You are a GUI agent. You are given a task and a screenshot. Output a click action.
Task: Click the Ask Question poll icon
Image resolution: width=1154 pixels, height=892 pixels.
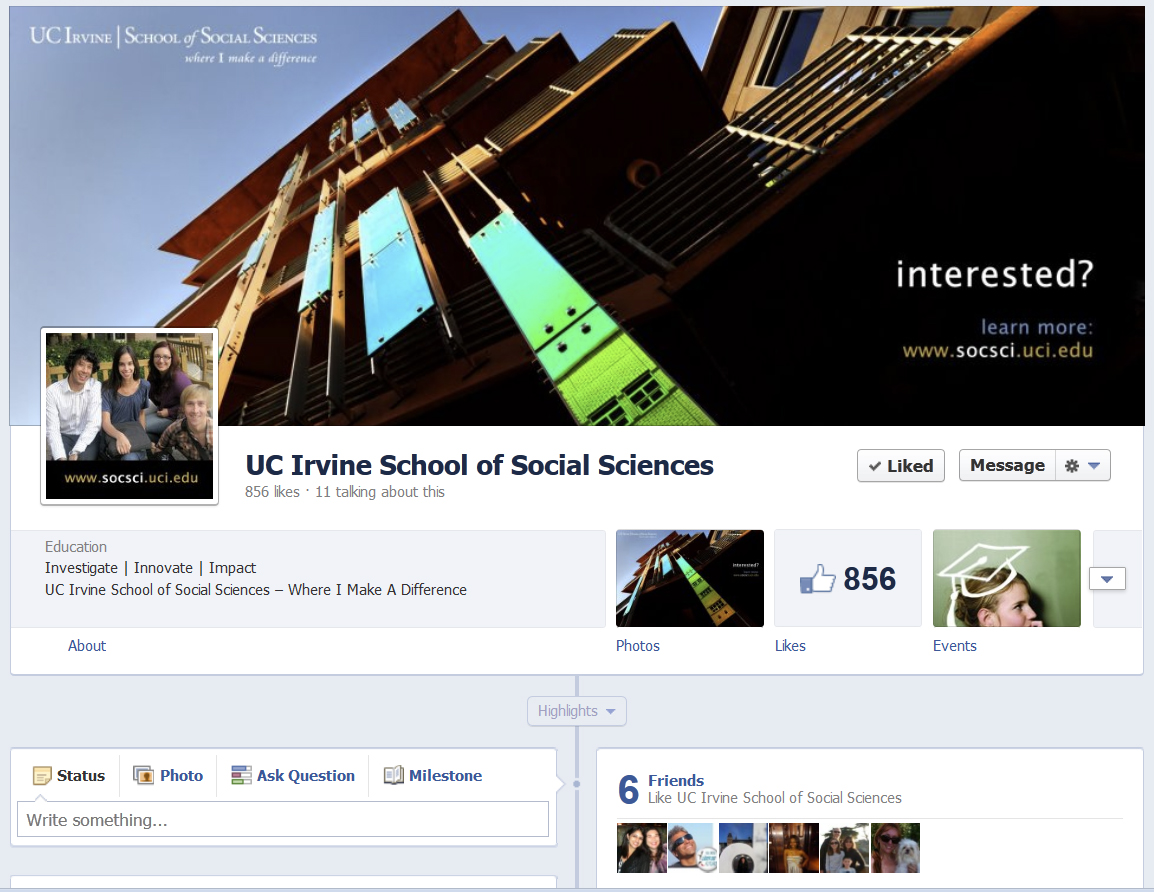pyautogui.click(x=241, y=775)
